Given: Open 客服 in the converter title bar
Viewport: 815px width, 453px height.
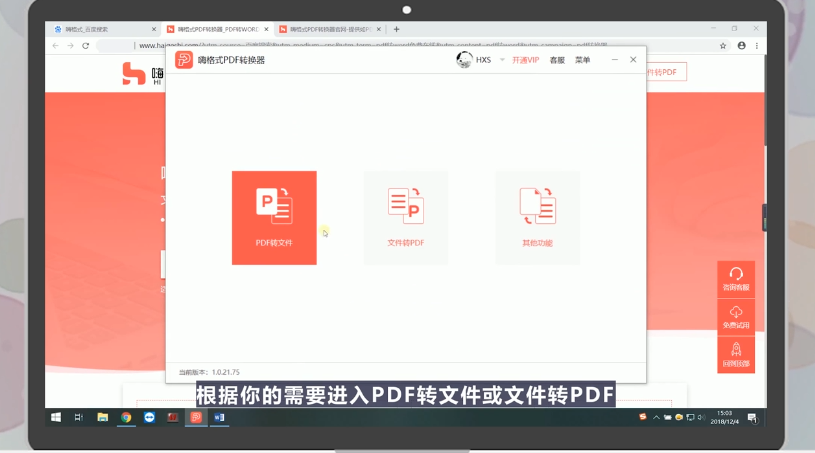Looking at the screenshot, I should pos(557,60).
